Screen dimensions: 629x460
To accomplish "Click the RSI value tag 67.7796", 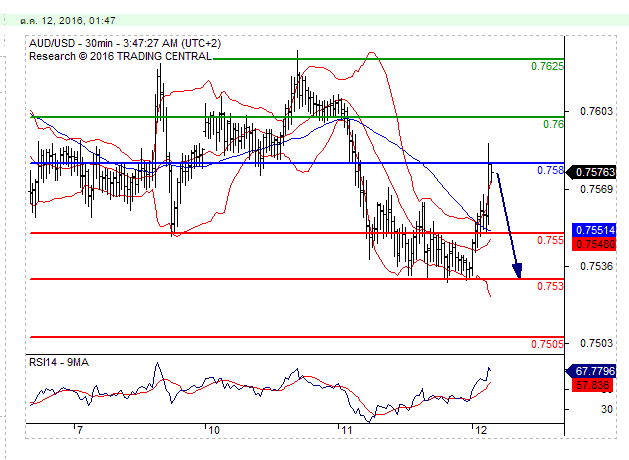I will (x=590, y=371).
